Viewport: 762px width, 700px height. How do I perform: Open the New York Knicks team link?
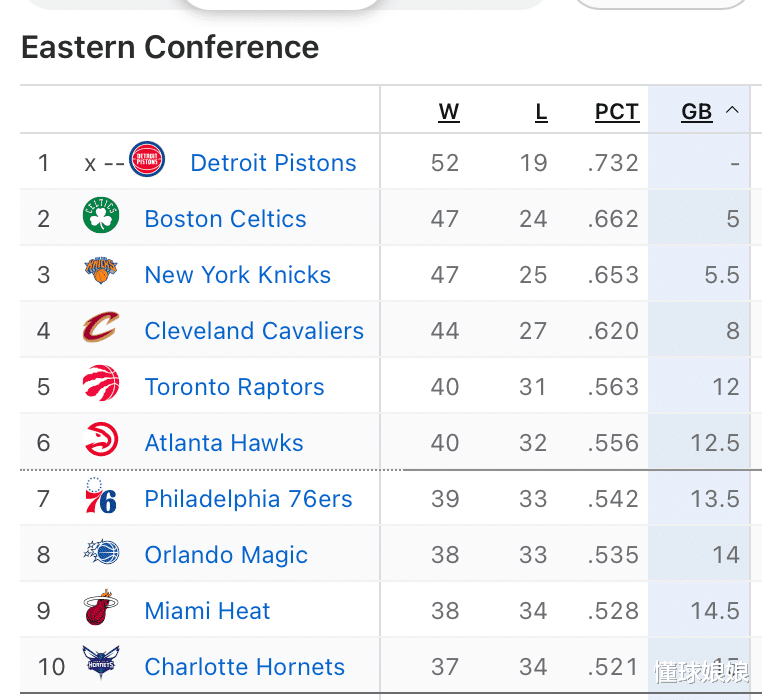237,275
